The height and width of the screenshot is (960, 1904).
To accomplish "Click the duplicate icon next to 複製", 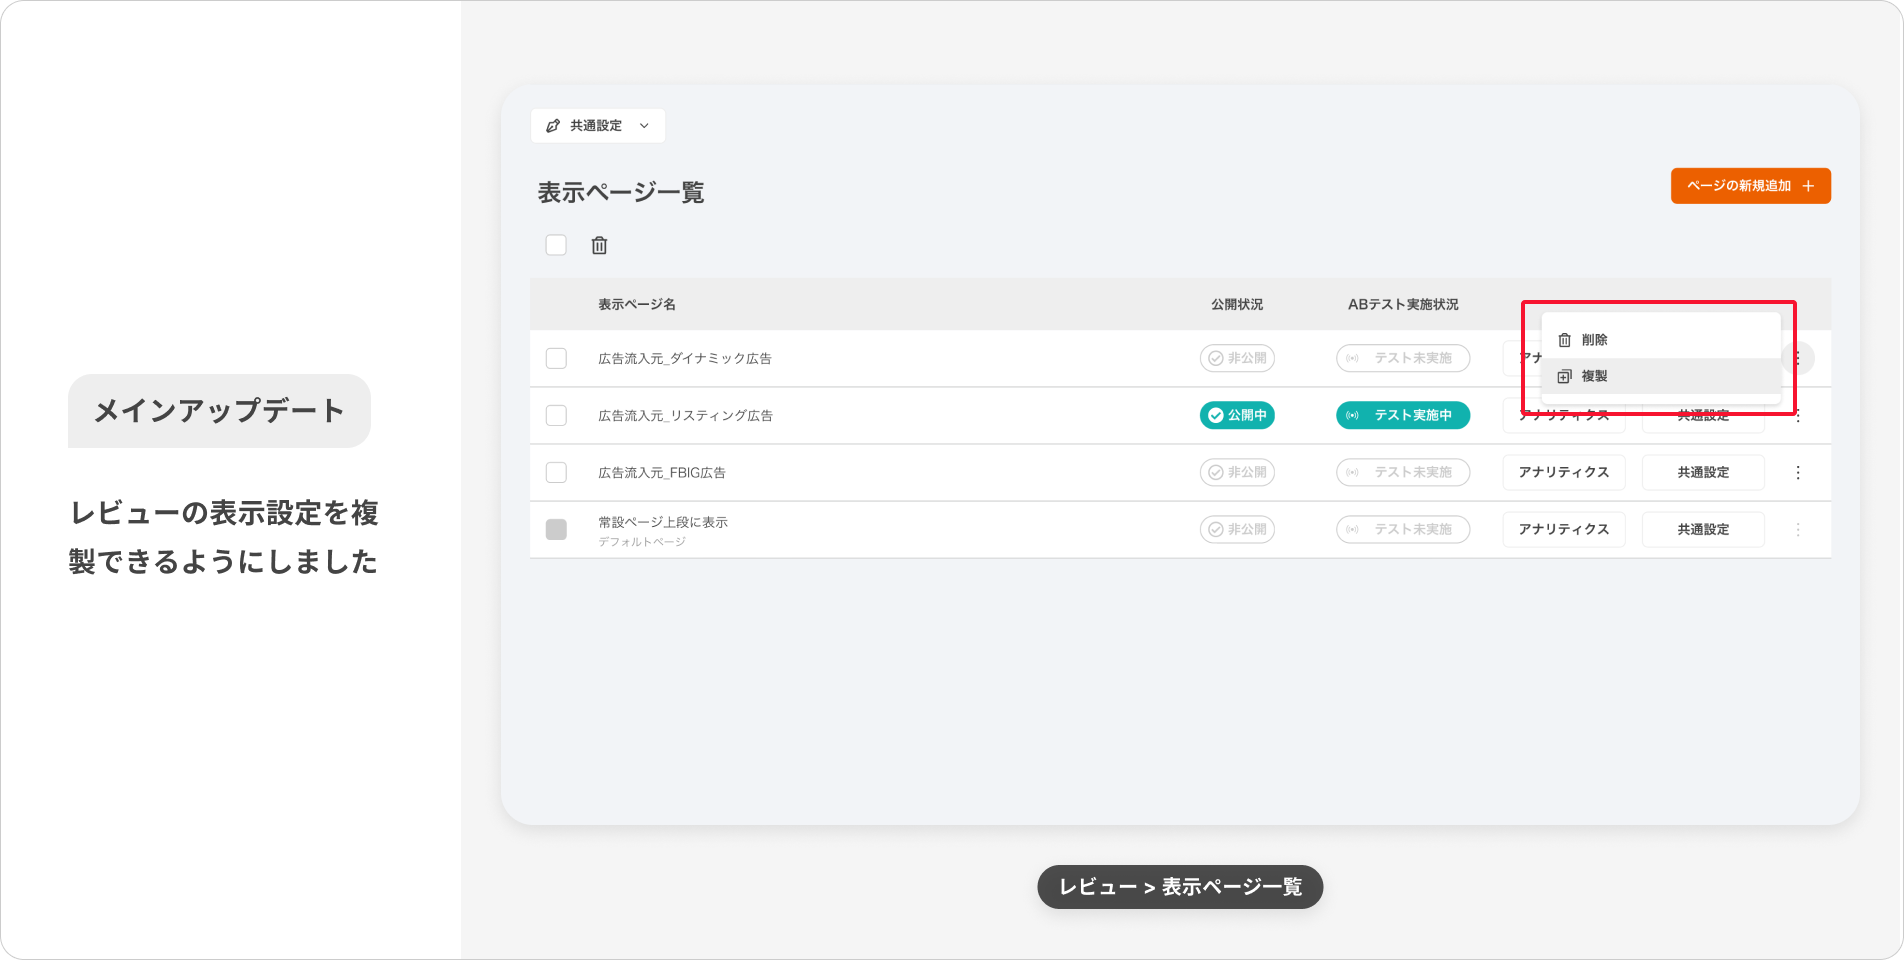I will tap(1564, 376).
